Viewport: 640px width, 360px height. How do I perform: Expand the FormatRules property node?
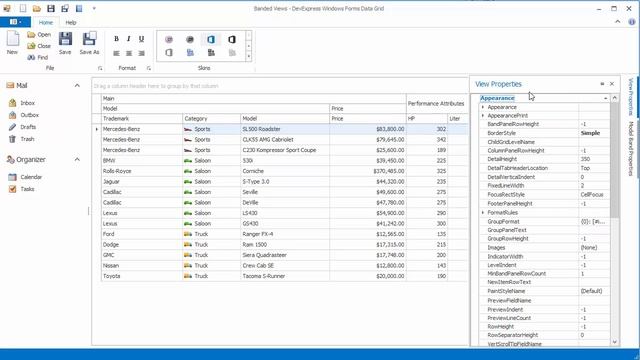483,213
